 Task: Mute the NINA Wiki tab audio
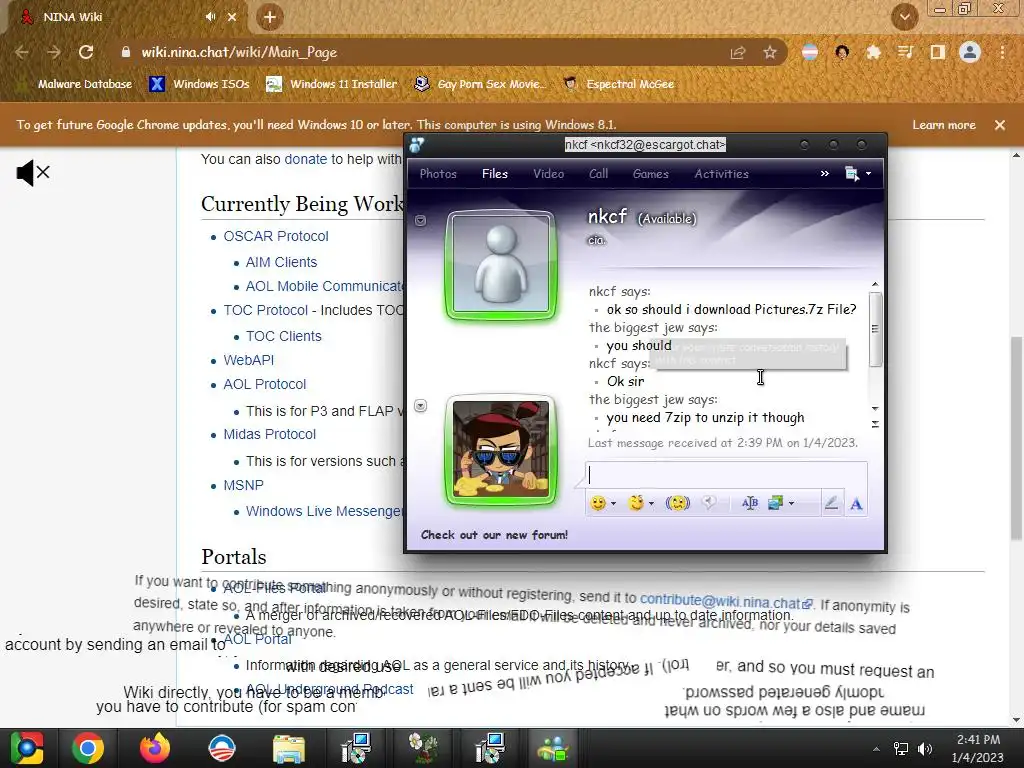click(210, 17)
